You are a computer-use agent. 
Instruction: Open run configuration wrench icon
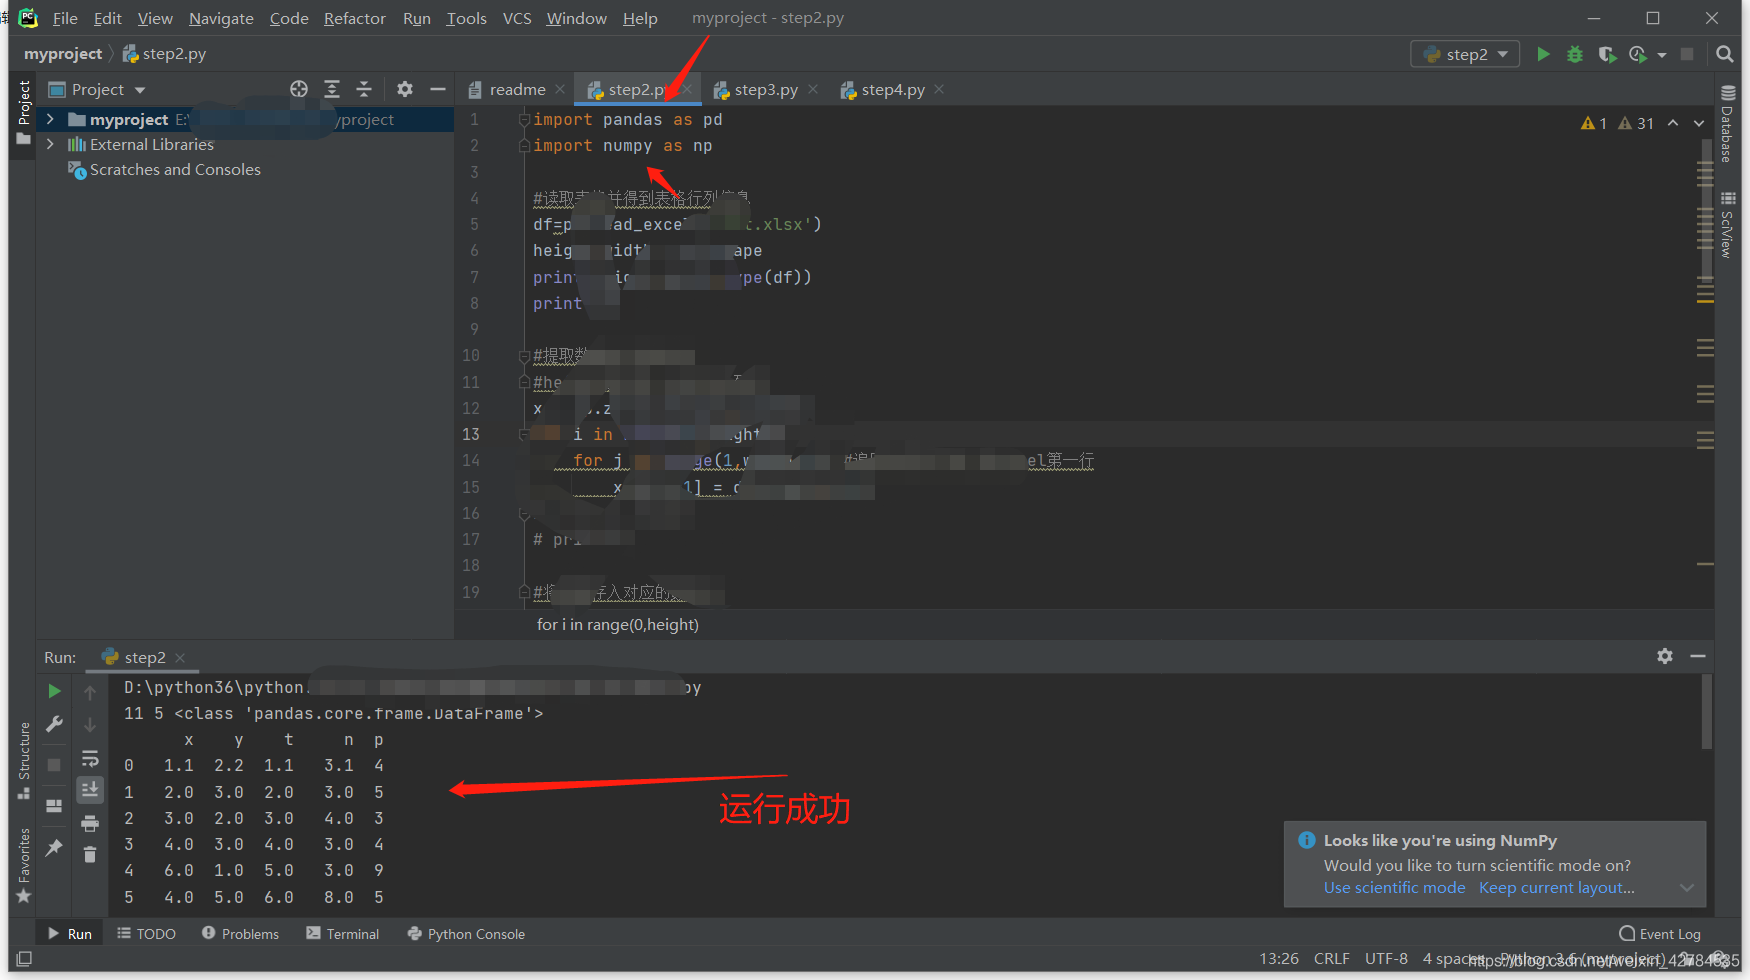tap(55, 723)
